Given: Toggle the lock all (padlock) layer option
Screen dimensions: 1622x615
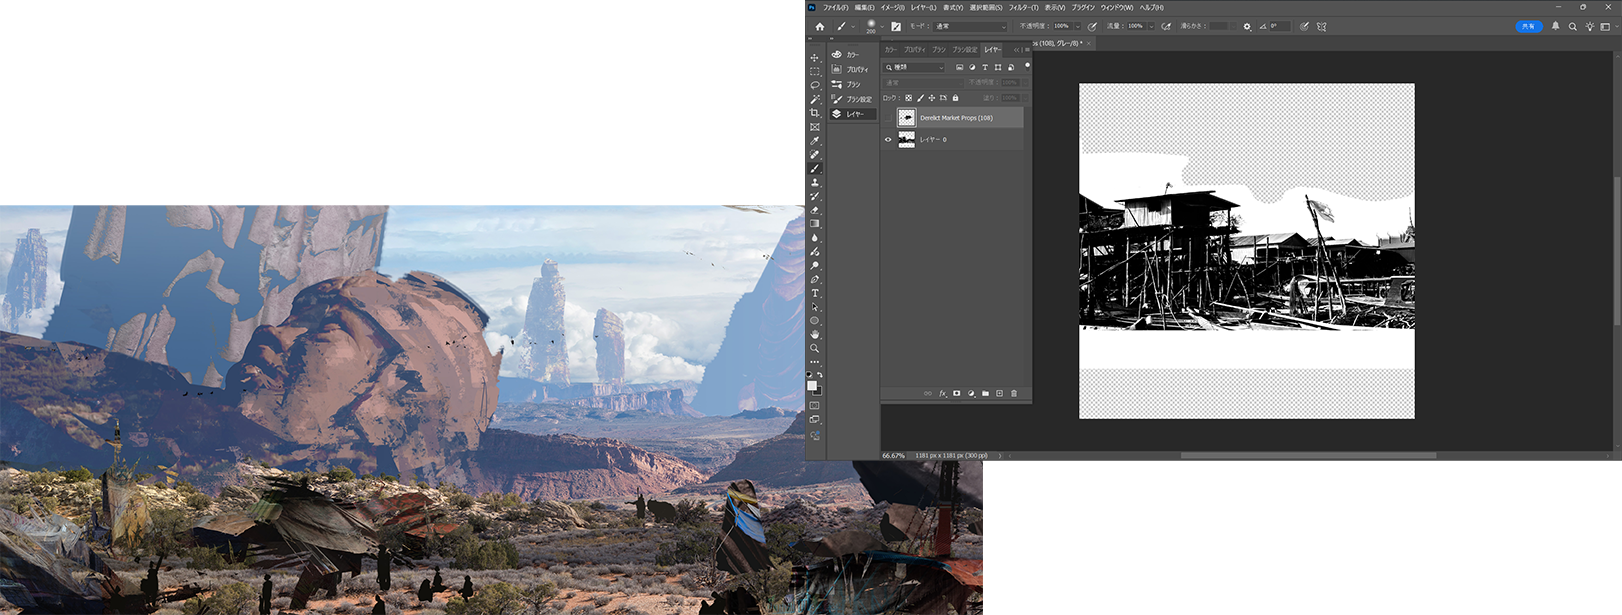Looking at the screenshot, I should pos(955,98).
